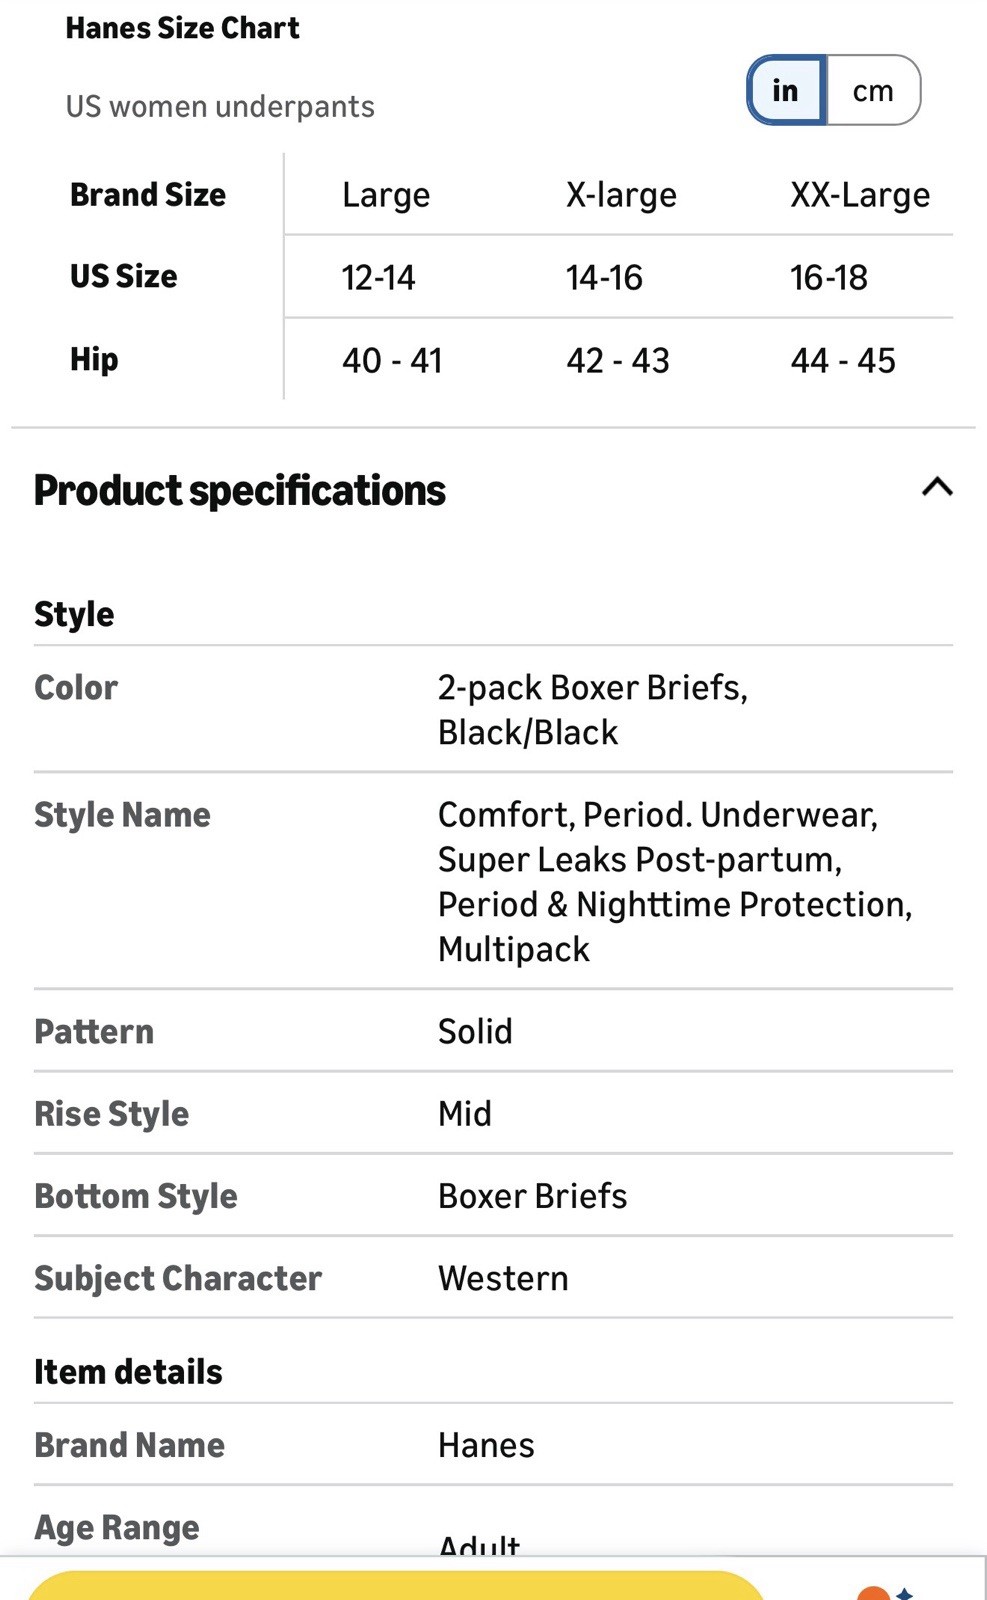
Task: Click the Style Name row label
Action: click(122, 815)
